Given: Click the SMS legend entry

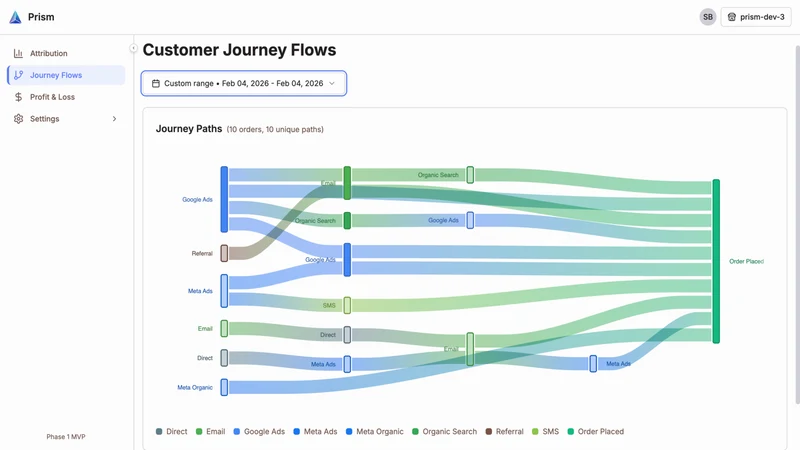Looking at the screenshot, I should (545, 432).
